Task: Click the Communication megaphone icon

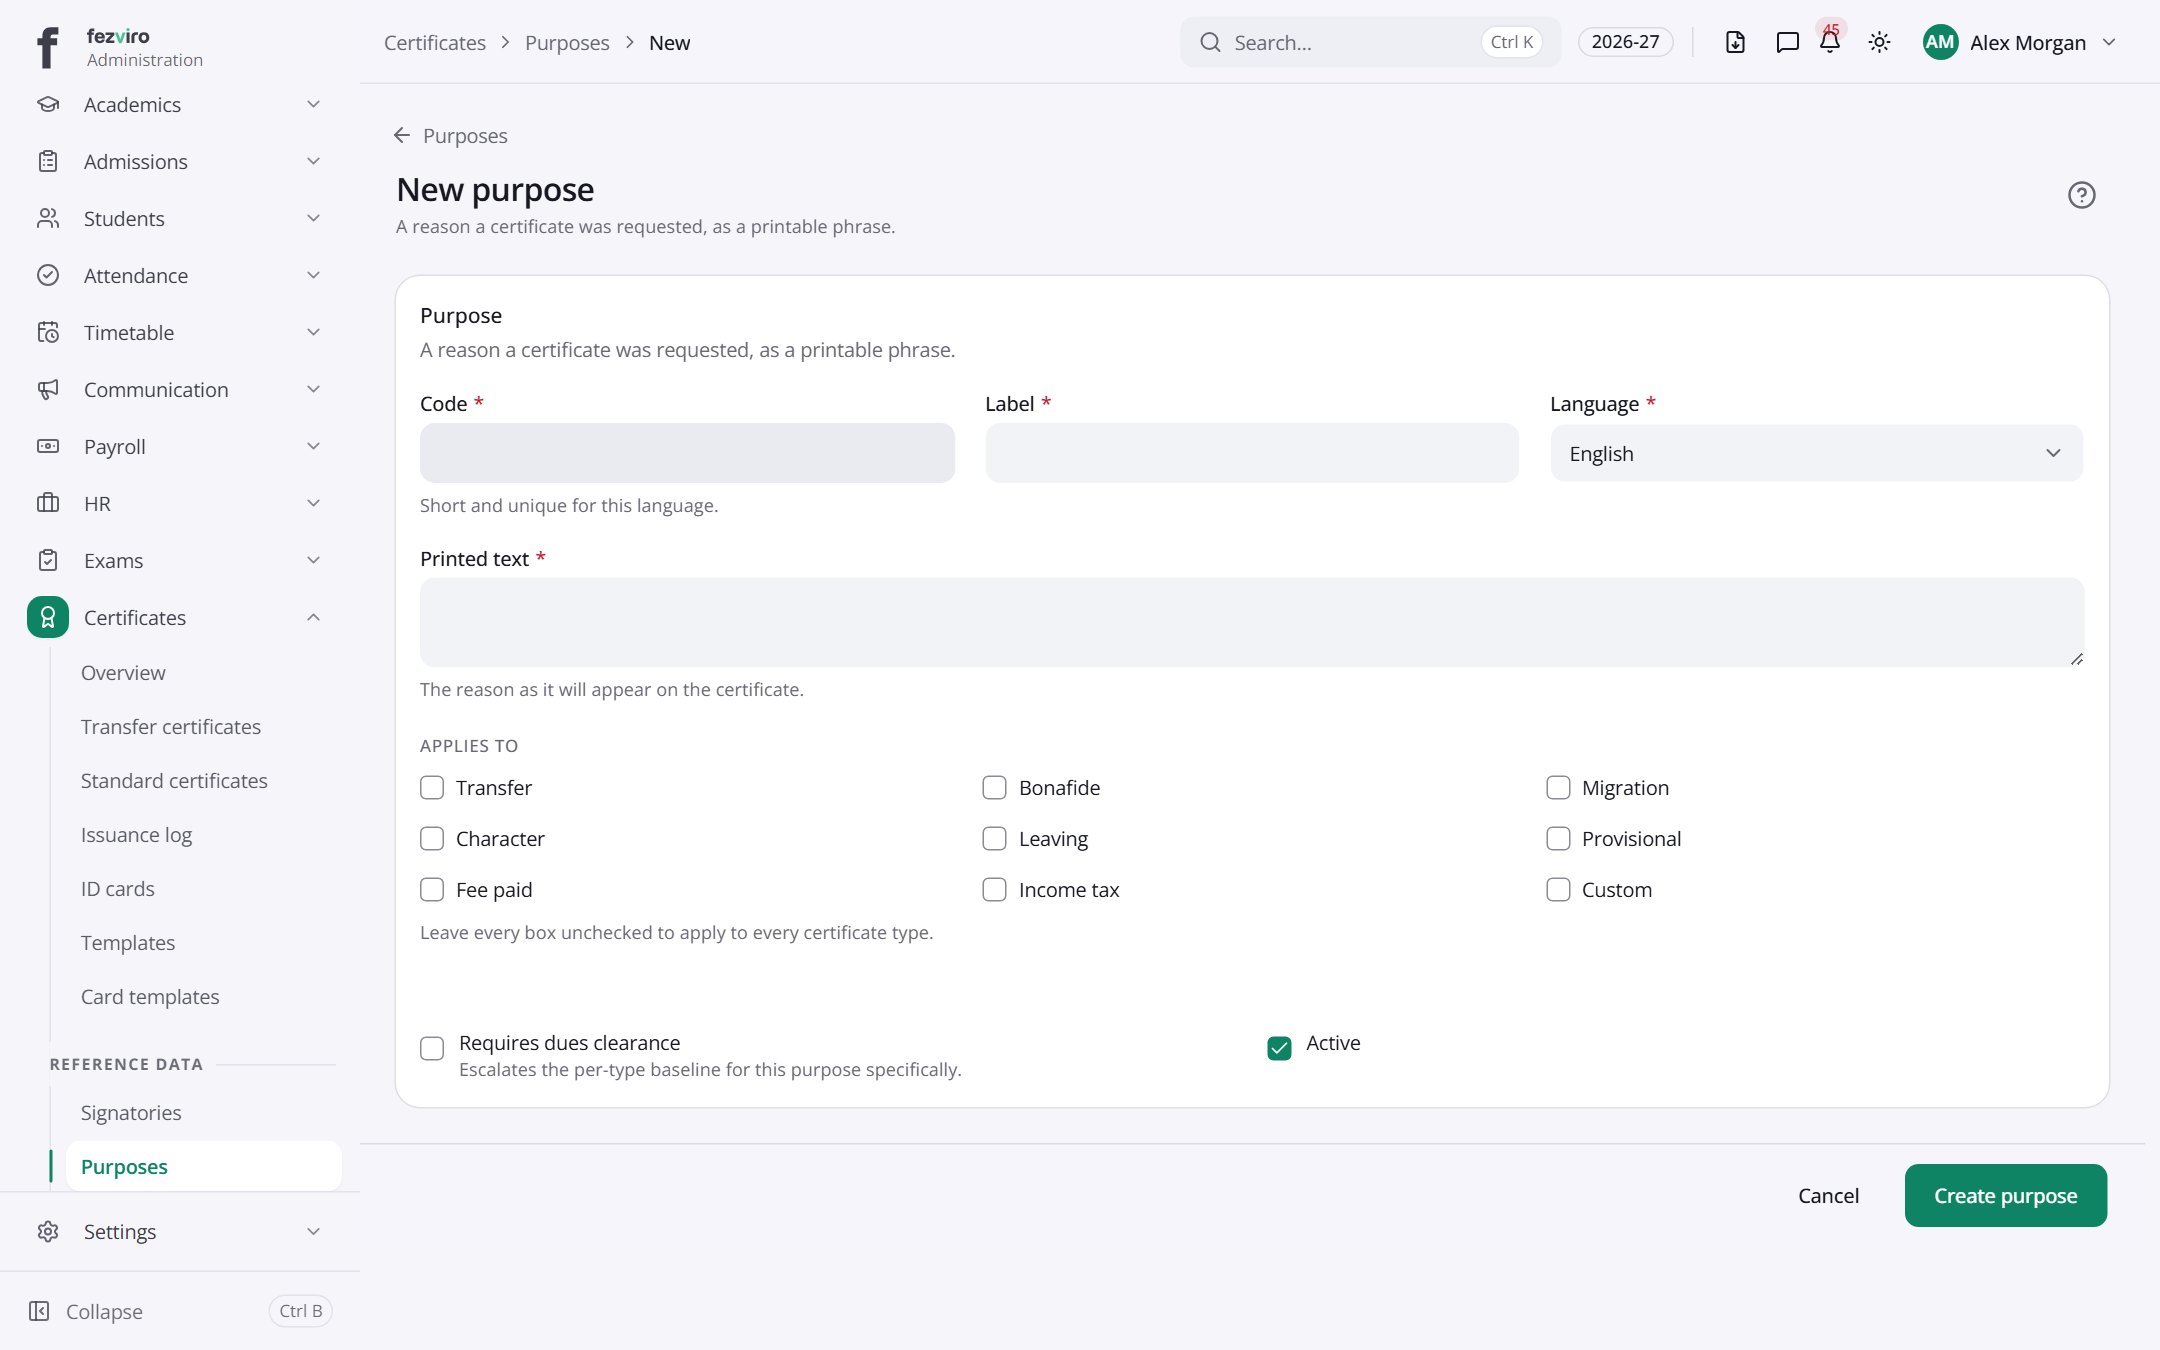Action: pos(48,390)
